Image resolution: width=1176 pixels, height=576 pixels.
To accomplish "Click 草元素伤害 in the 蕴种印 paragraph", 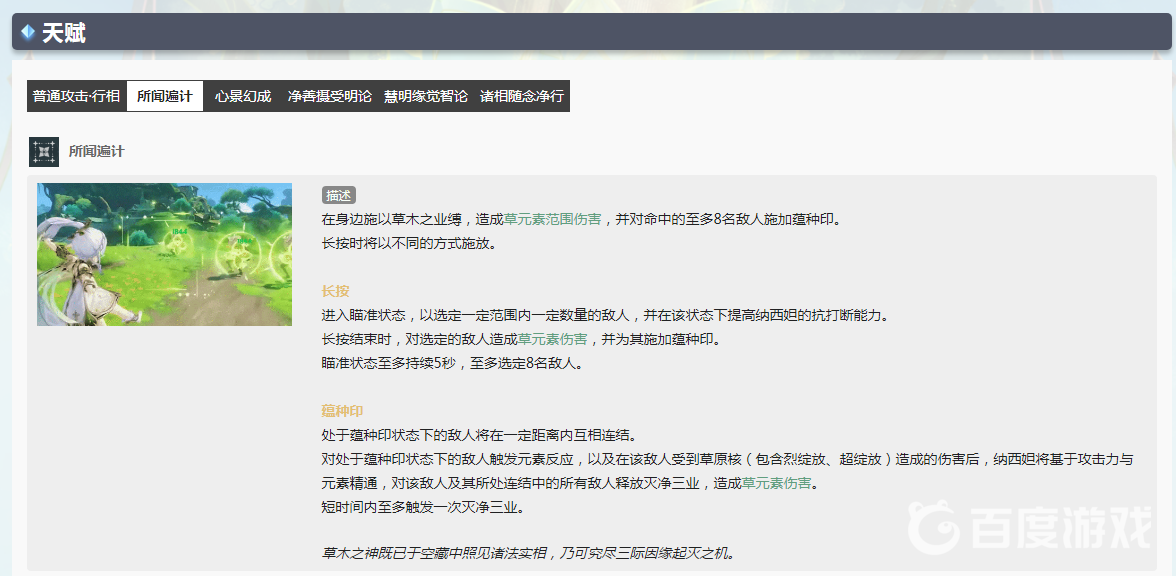I will tap(776, 484).
